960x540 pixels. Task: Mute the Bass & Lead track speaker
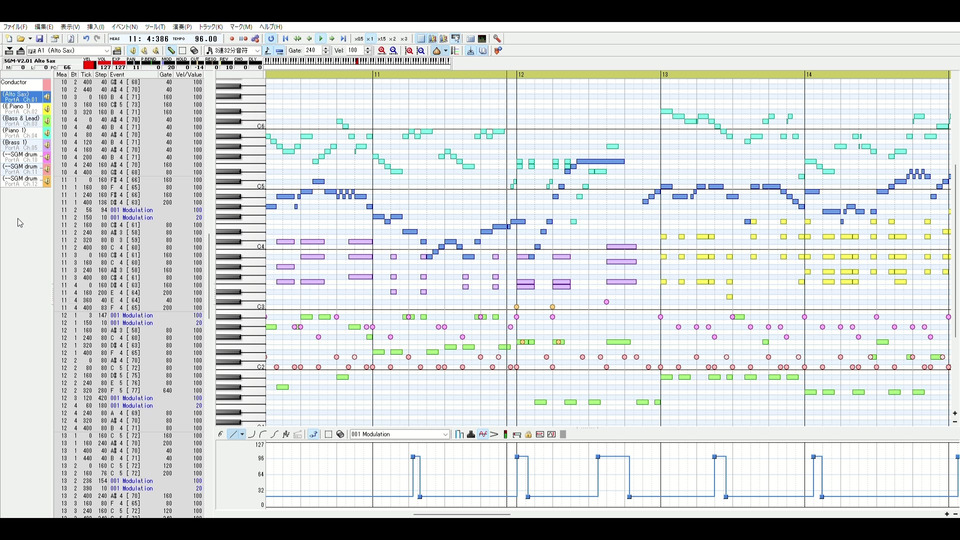47,121
